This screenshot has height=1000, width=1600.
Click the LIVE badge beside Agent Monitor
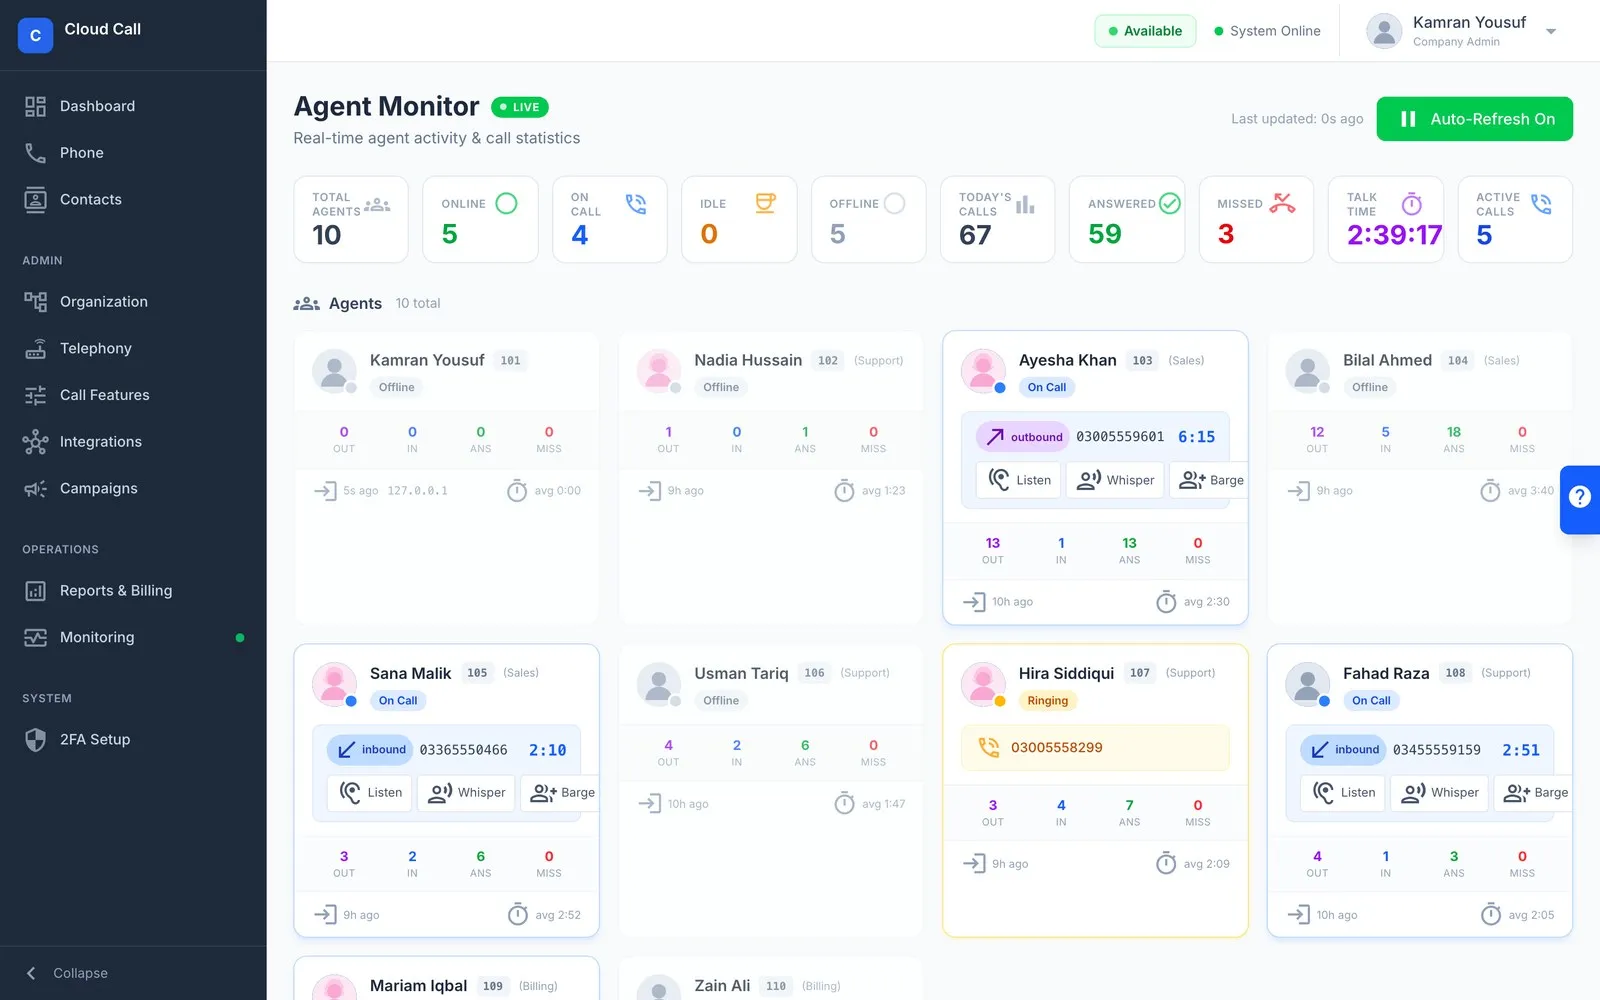520,107
